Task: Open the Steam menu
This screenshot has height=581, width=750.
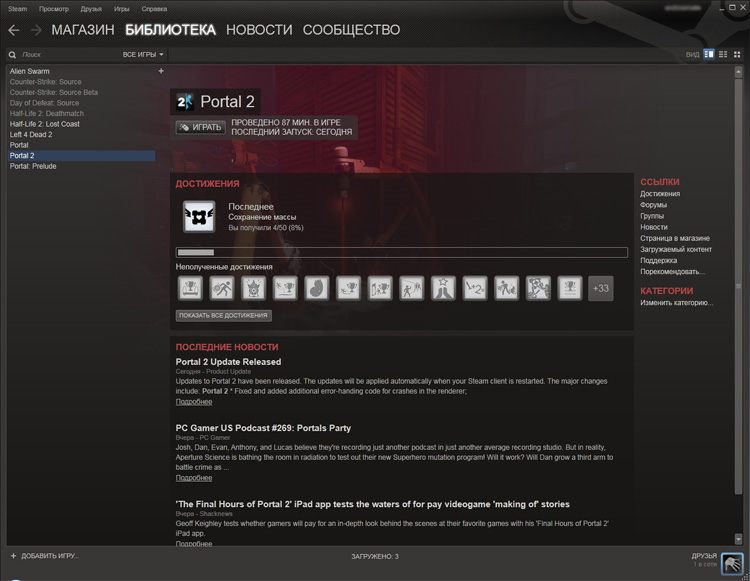Action: tap(18, 9)
